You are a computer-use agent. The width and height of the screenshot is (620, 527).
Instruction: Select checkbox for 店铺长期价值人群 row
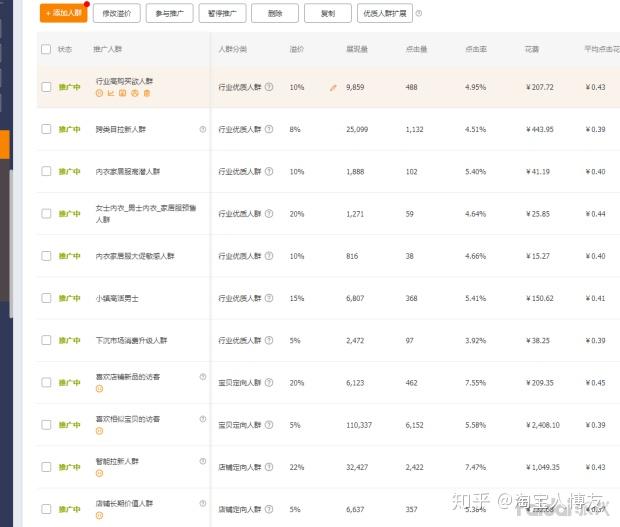pos(46,509)
